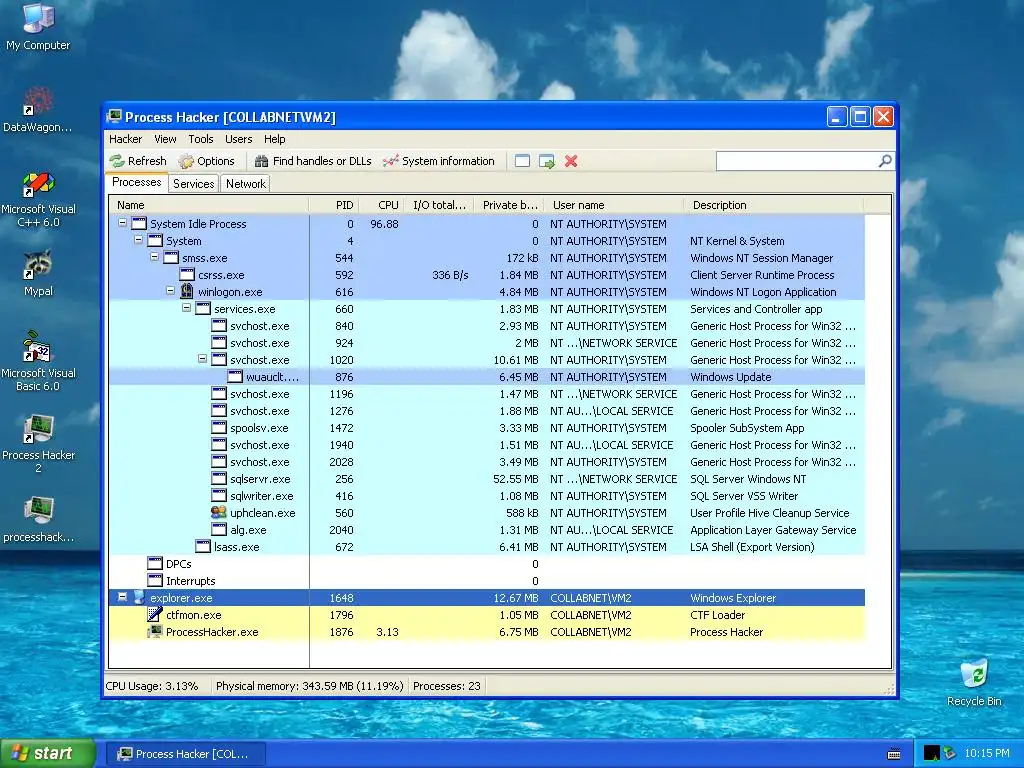Select the spoolsv.exe process row
Screen dimensions: 1024x768
[487, 428]
